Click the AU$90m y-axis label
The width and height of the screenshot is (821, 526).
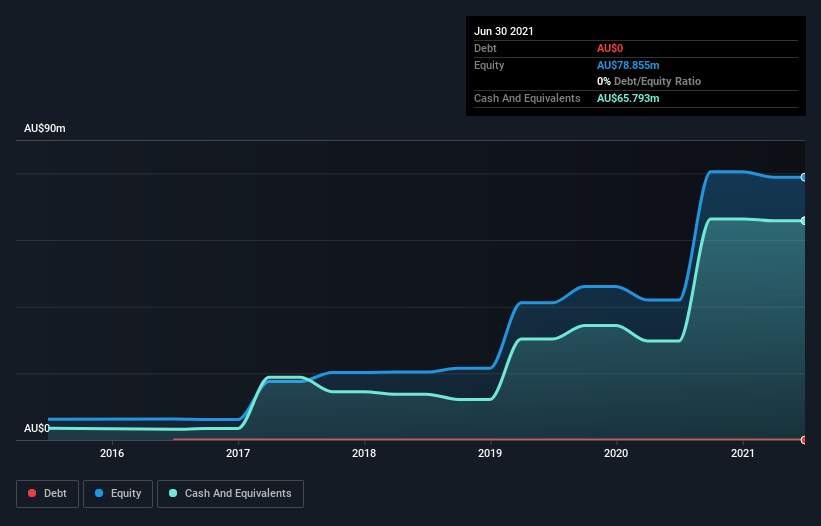click(45, 128)
